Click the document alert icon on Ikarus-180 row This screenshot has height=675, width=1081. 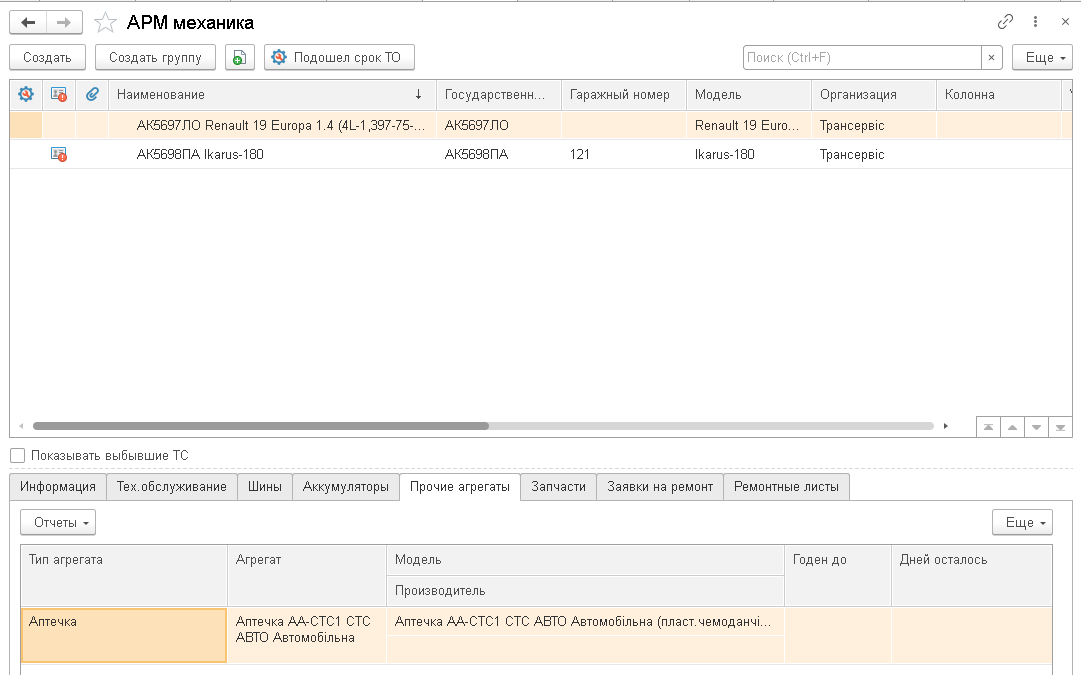pyautogui.click(x=59, y=154)
